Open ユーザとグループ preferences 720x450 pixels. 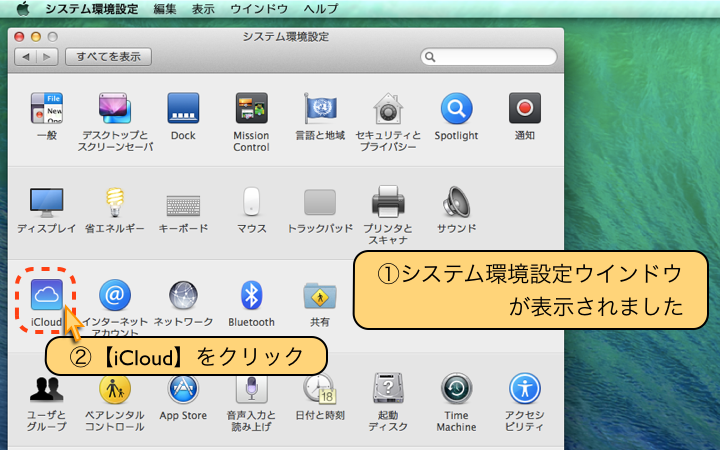click(46, 389)
